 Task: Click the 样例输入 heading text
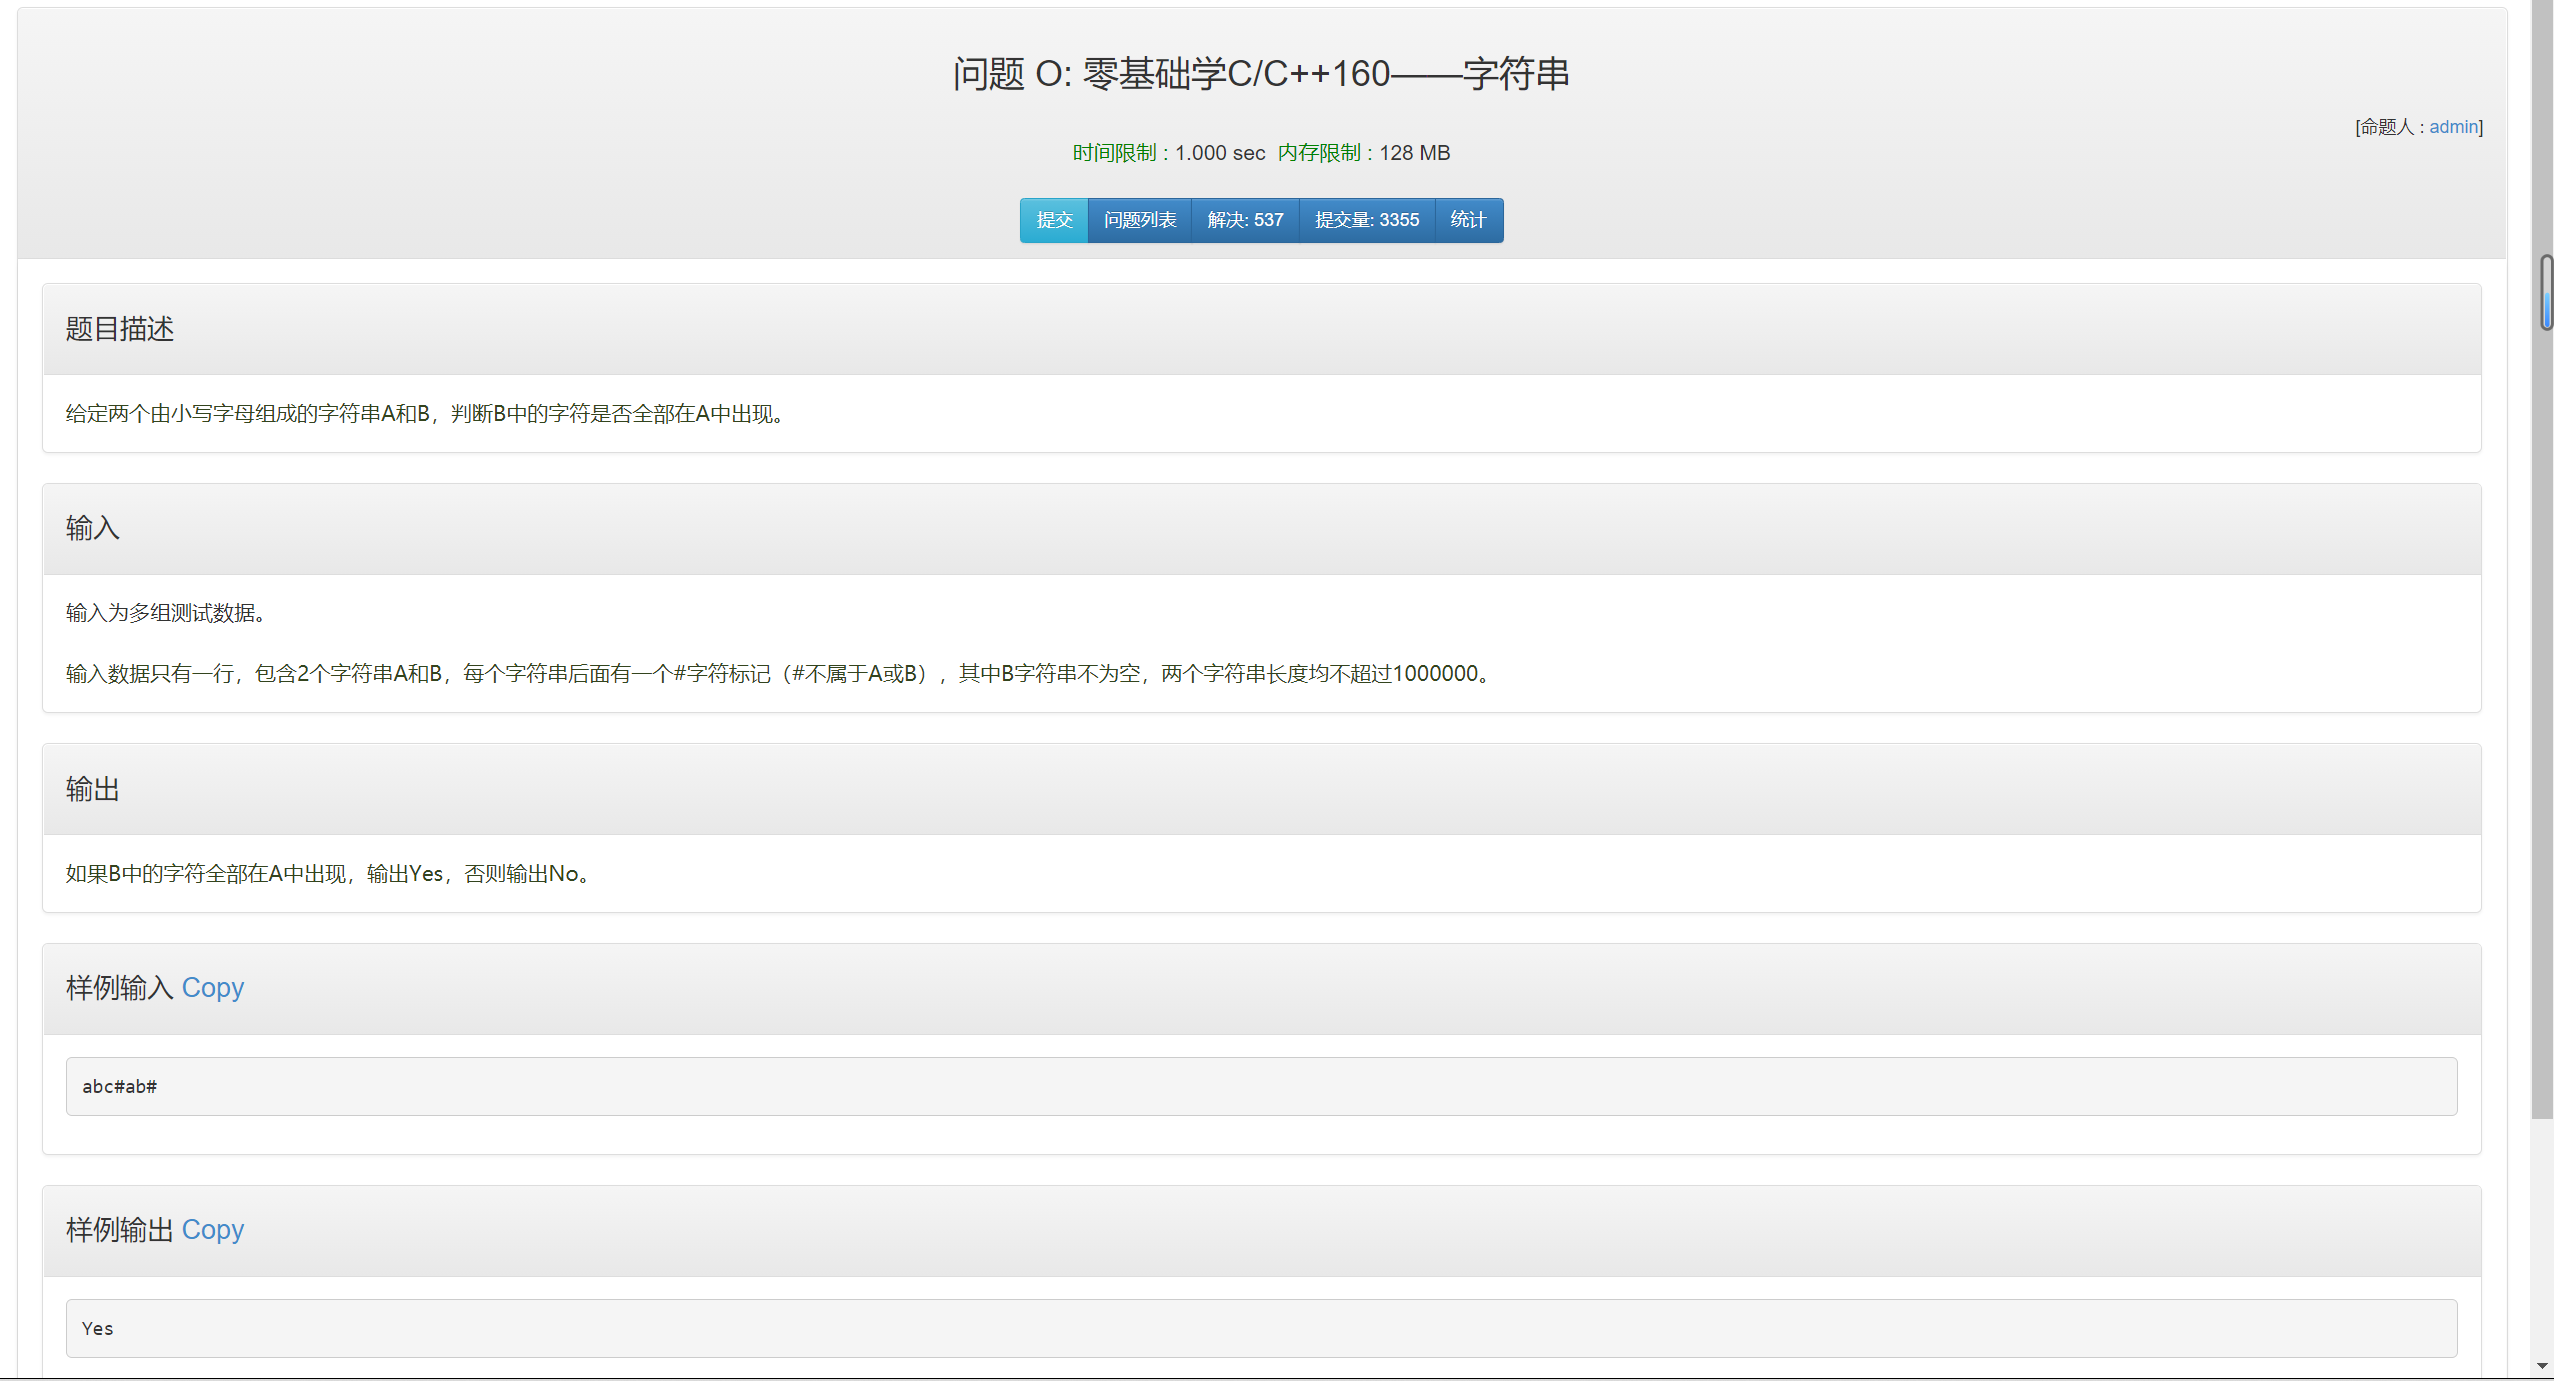119,988
